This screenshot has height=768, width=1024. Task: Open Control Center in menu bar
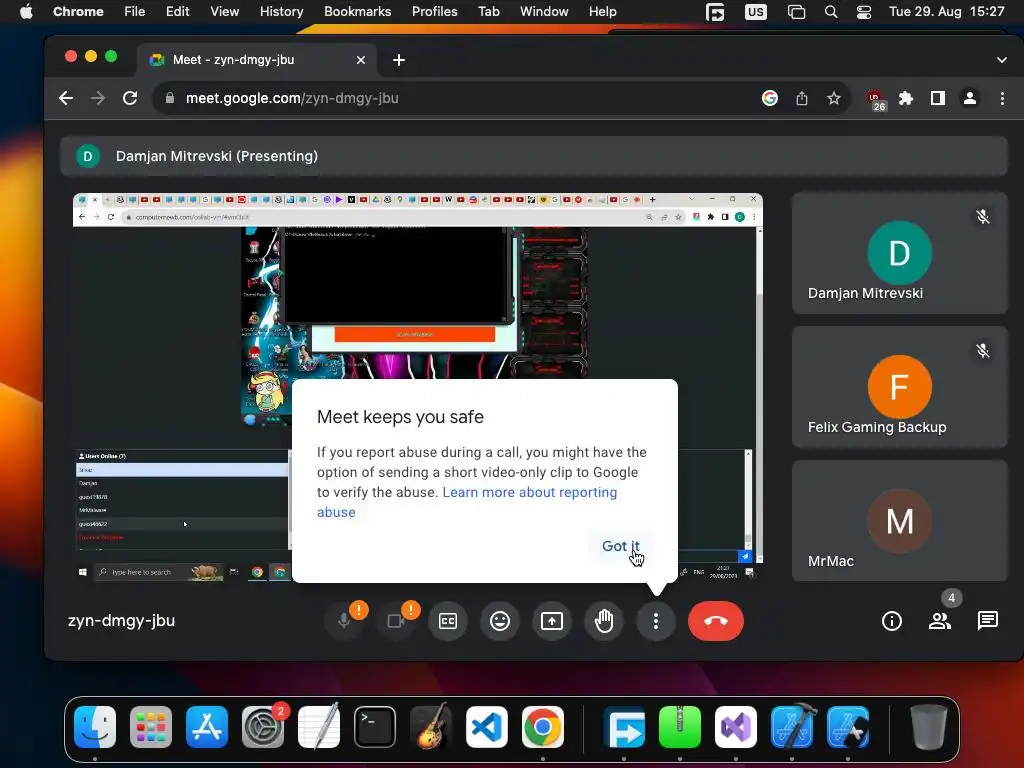[x=864, y=12]
